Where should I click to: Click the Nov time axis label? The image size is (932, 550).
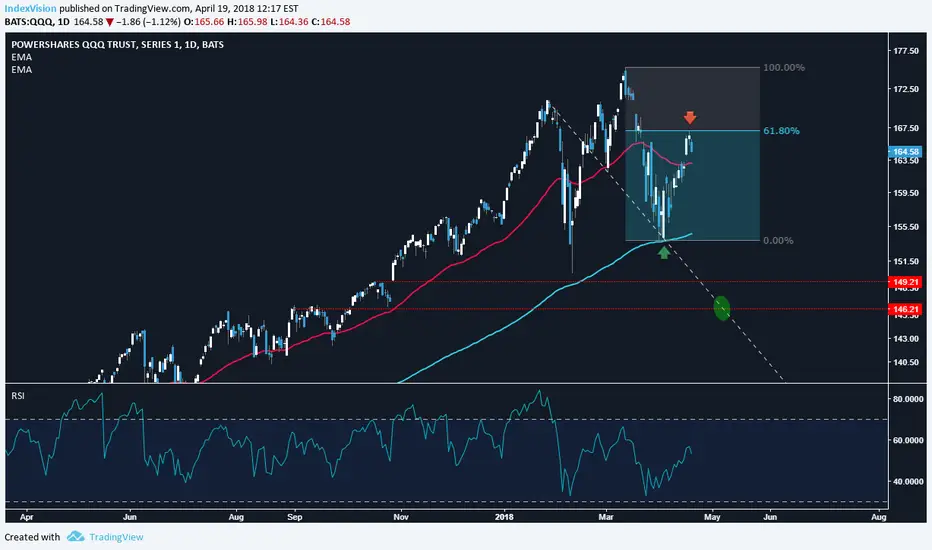click(401, 517)
